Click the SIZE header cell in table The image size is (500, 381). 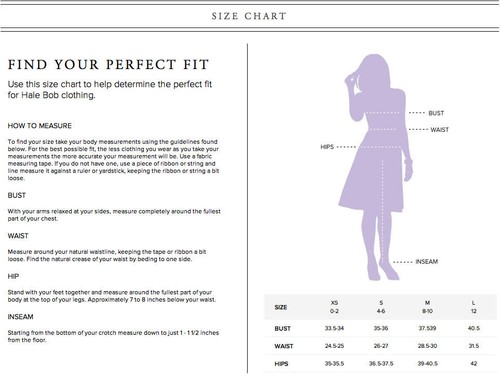tap(281, 307)
